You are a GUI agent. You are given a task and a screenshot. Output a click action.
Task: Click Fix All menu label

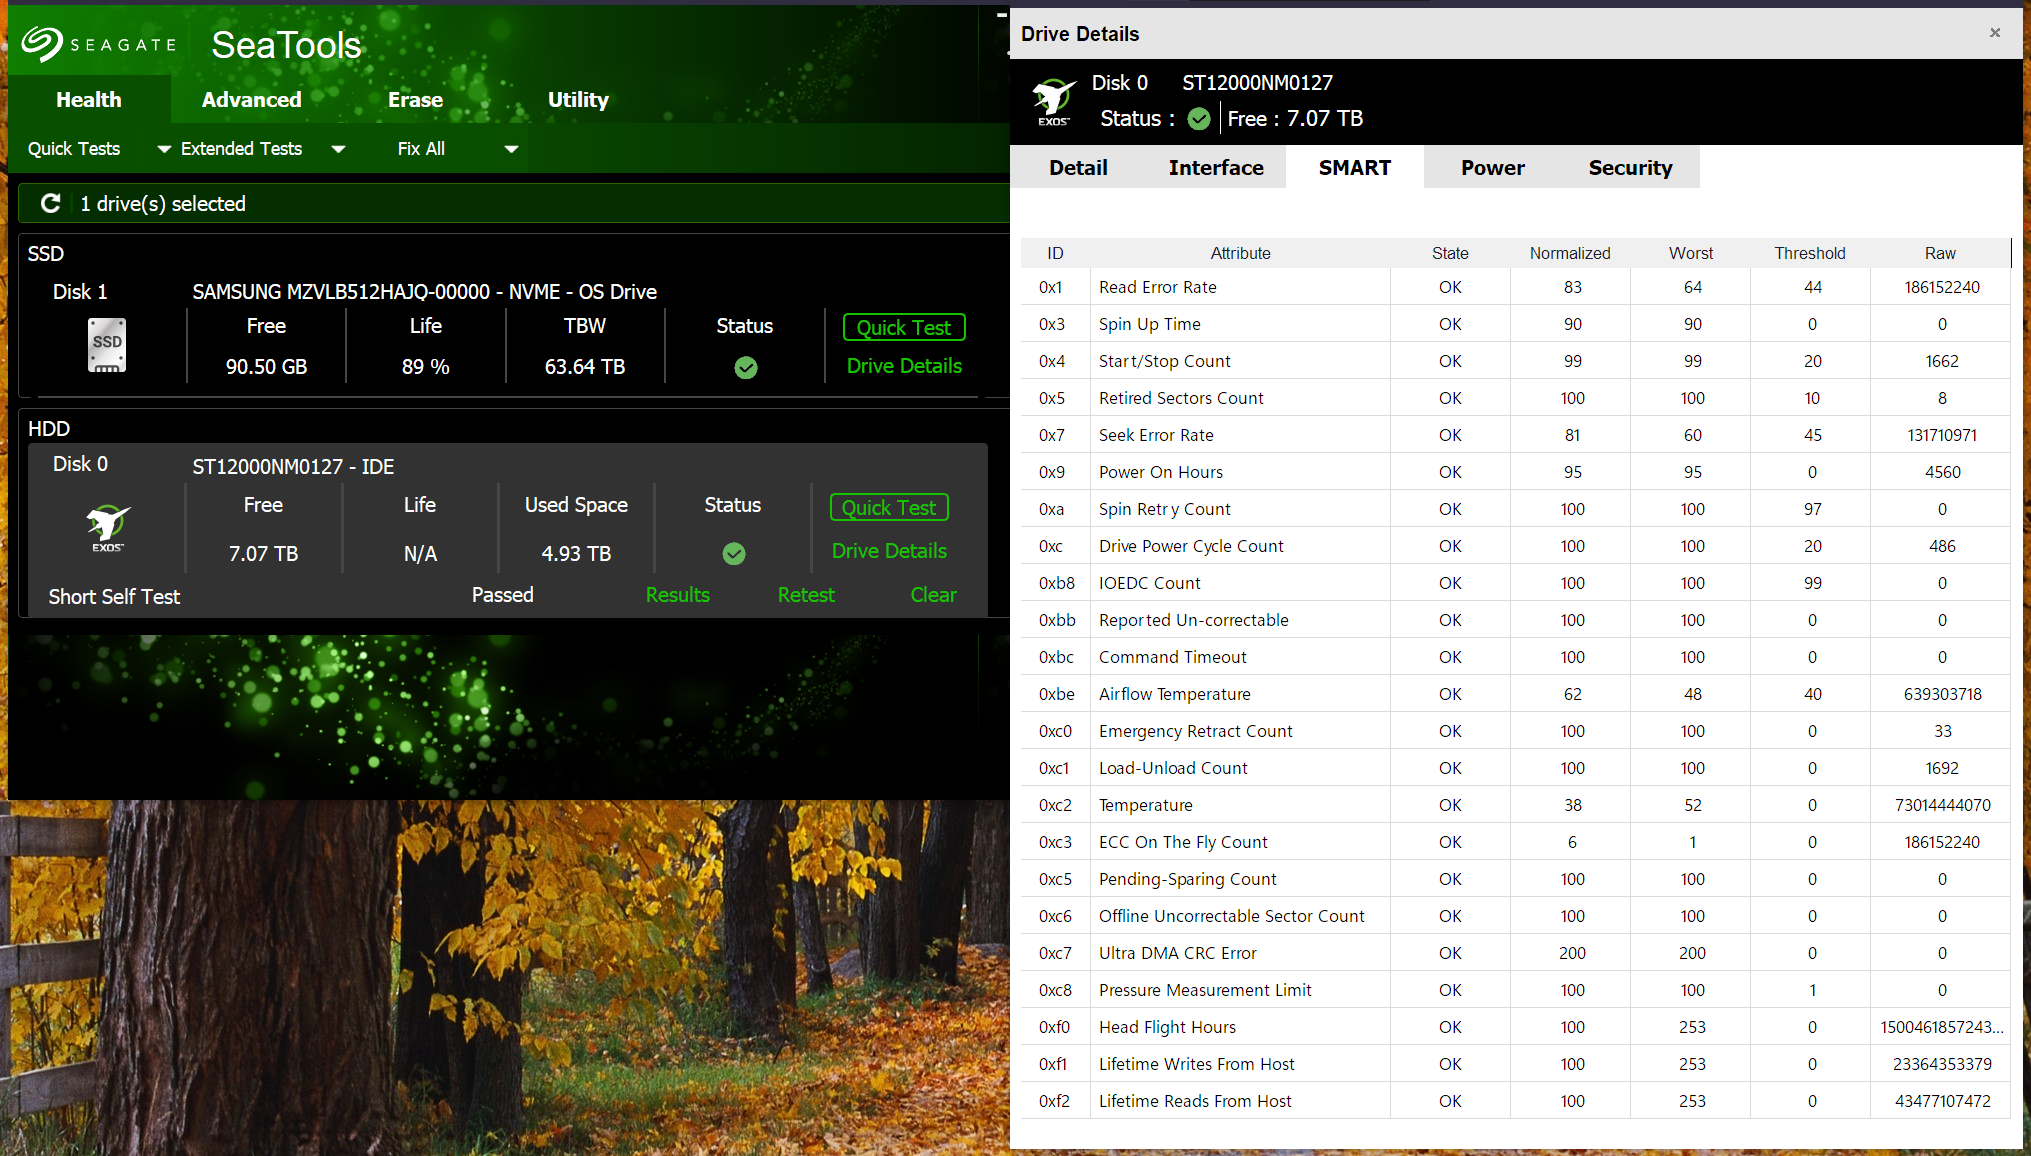[x=421, y=149]
